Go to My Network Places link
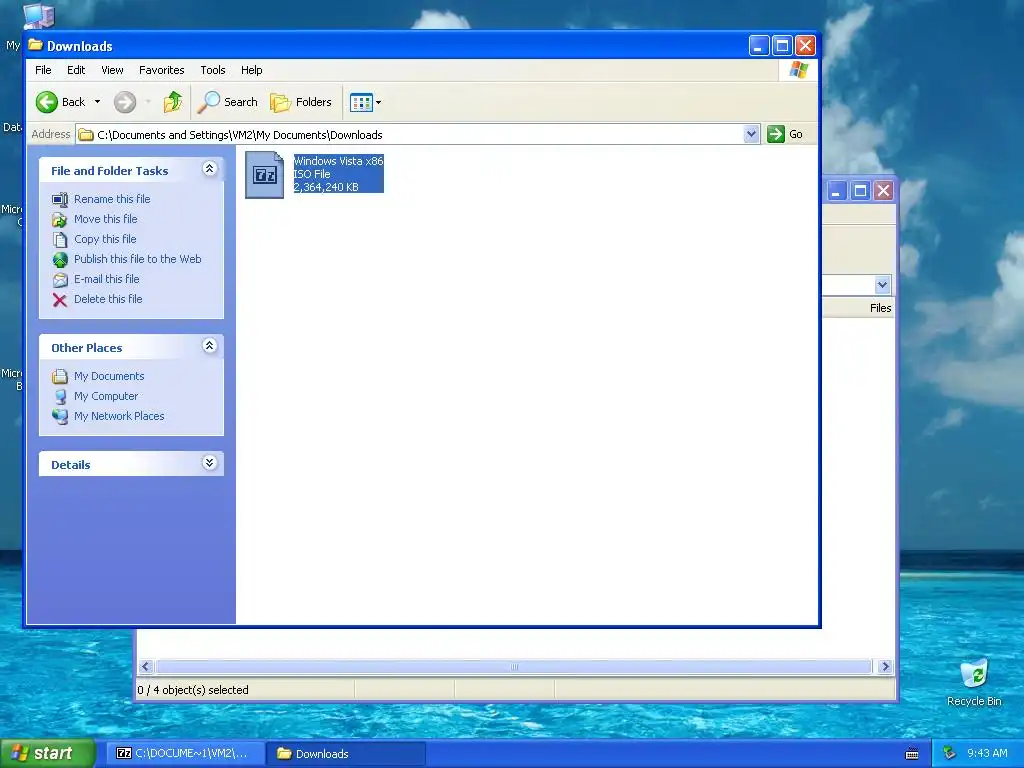Viewport: 1024px width, 768px height. coord(119,416)
